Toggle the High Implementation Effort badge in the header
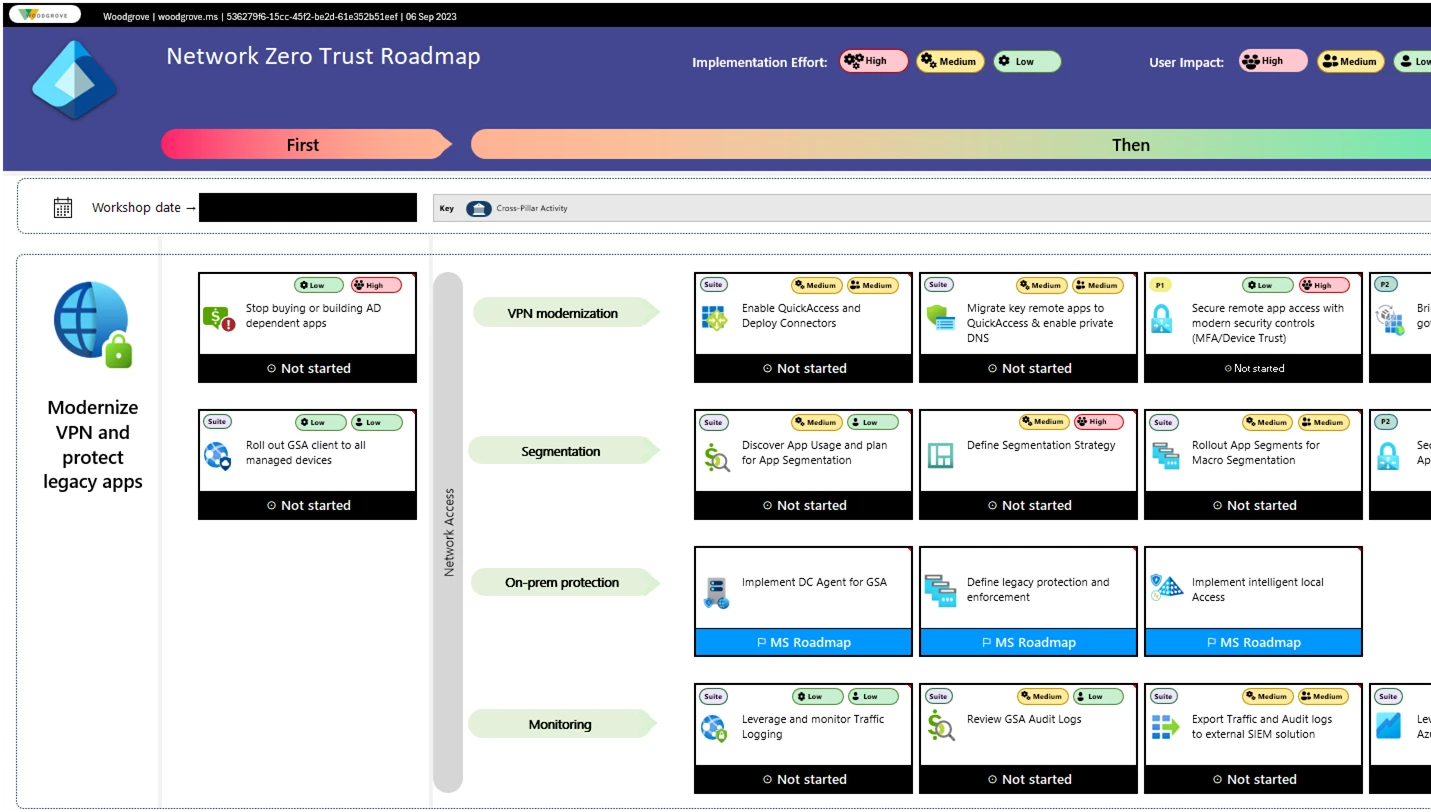This screenshot has width=1431, height=812. (x=872, y=60)
